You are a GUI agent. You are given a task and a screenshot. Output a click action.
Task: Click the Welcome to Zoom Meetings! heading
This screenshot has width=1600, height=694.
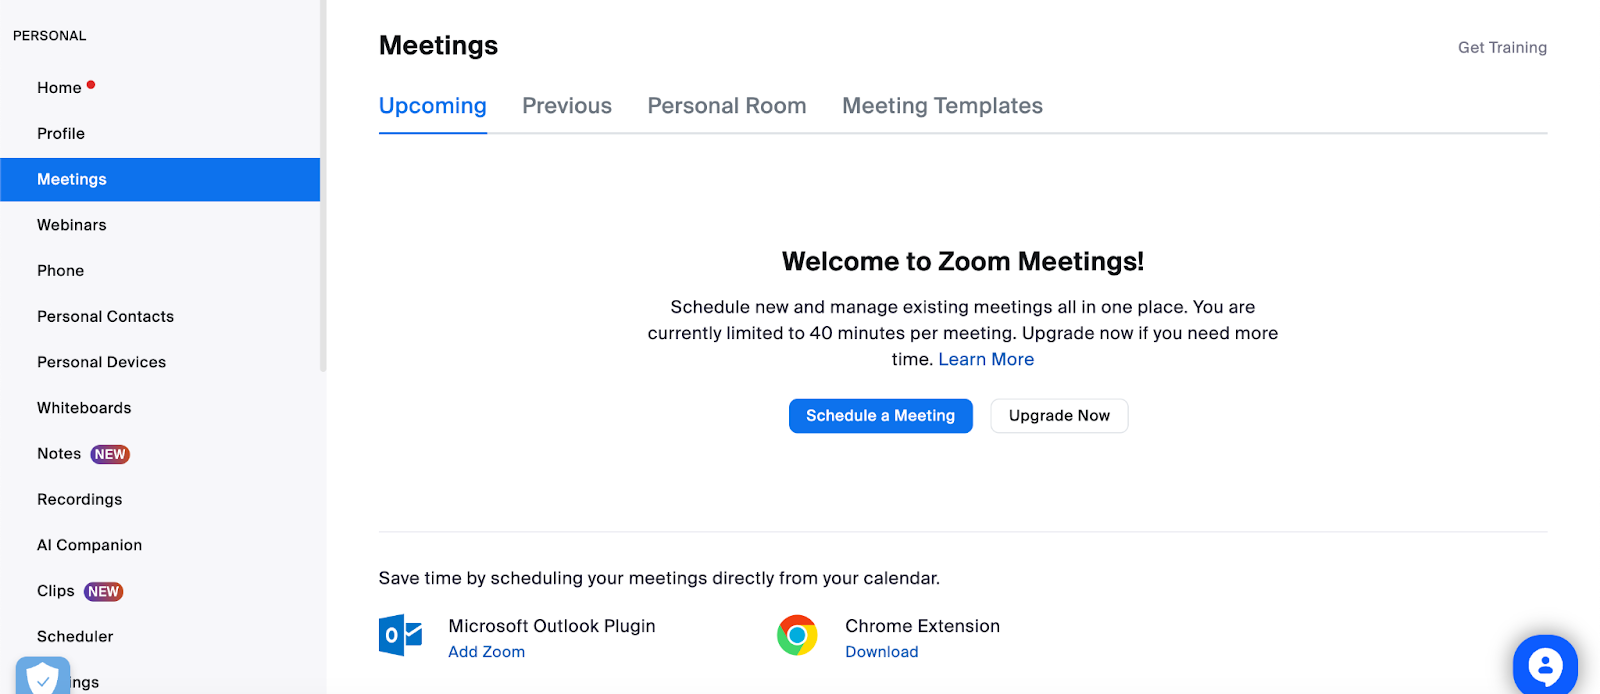tap(963, 262)
